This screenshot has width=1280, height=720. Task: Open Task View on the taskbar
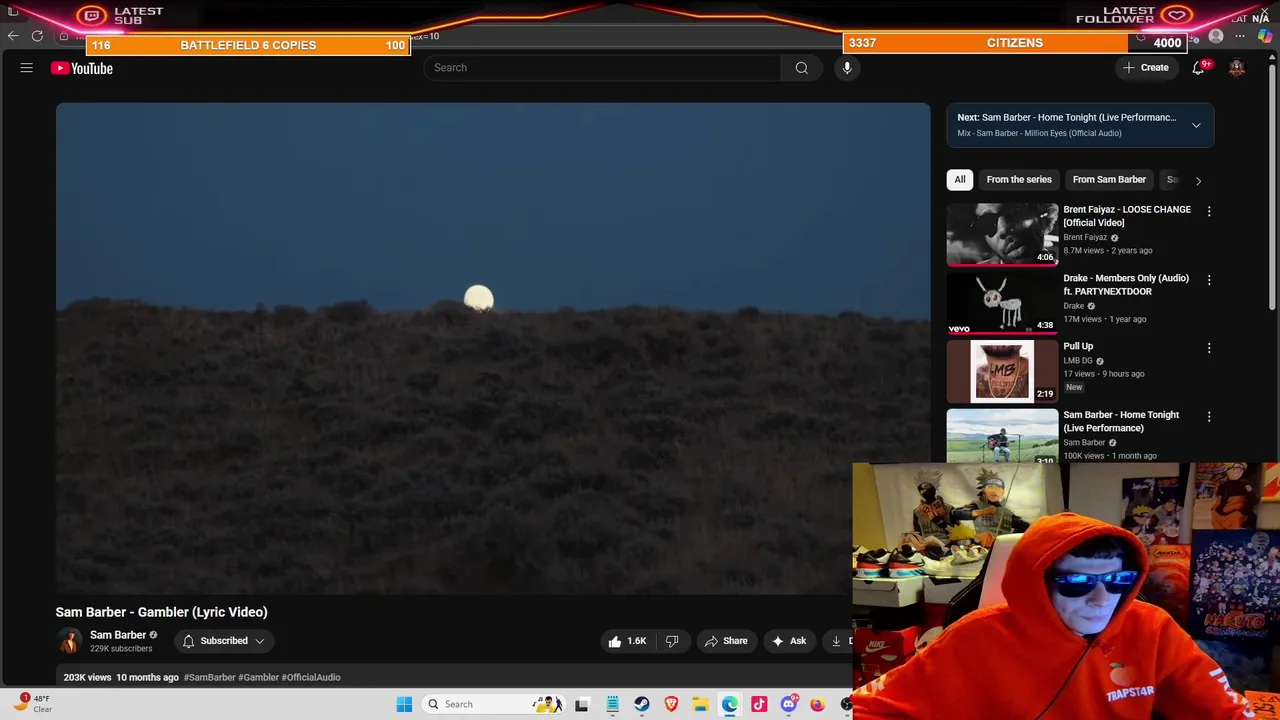(x=581, y=704)
